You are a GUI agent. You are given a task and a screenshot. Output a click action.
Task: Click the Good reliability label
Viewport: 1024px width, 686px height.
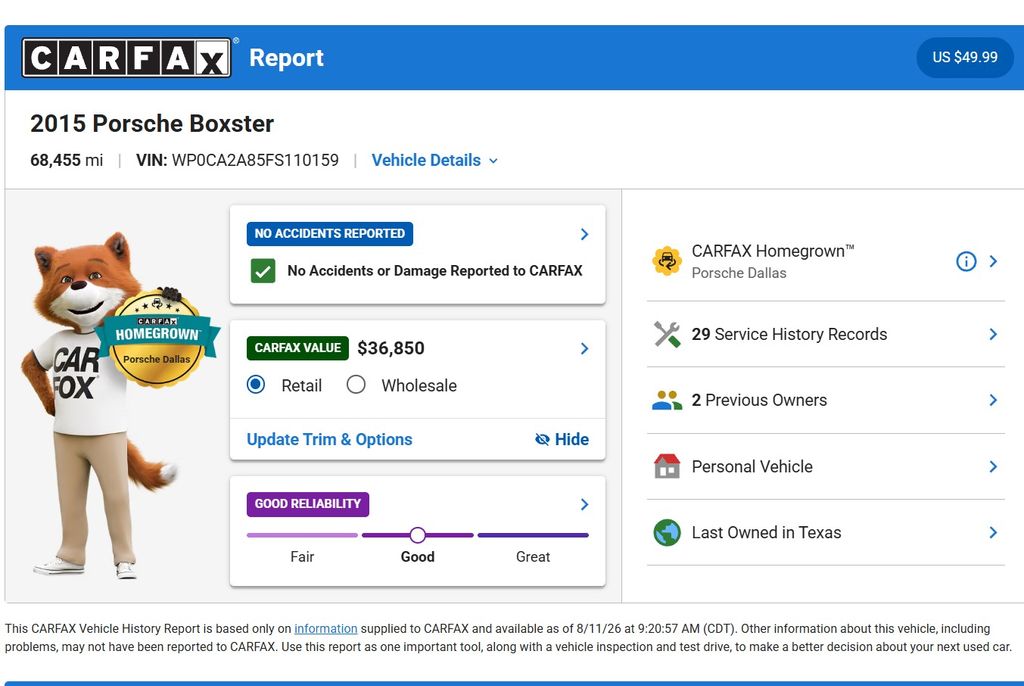417,557
